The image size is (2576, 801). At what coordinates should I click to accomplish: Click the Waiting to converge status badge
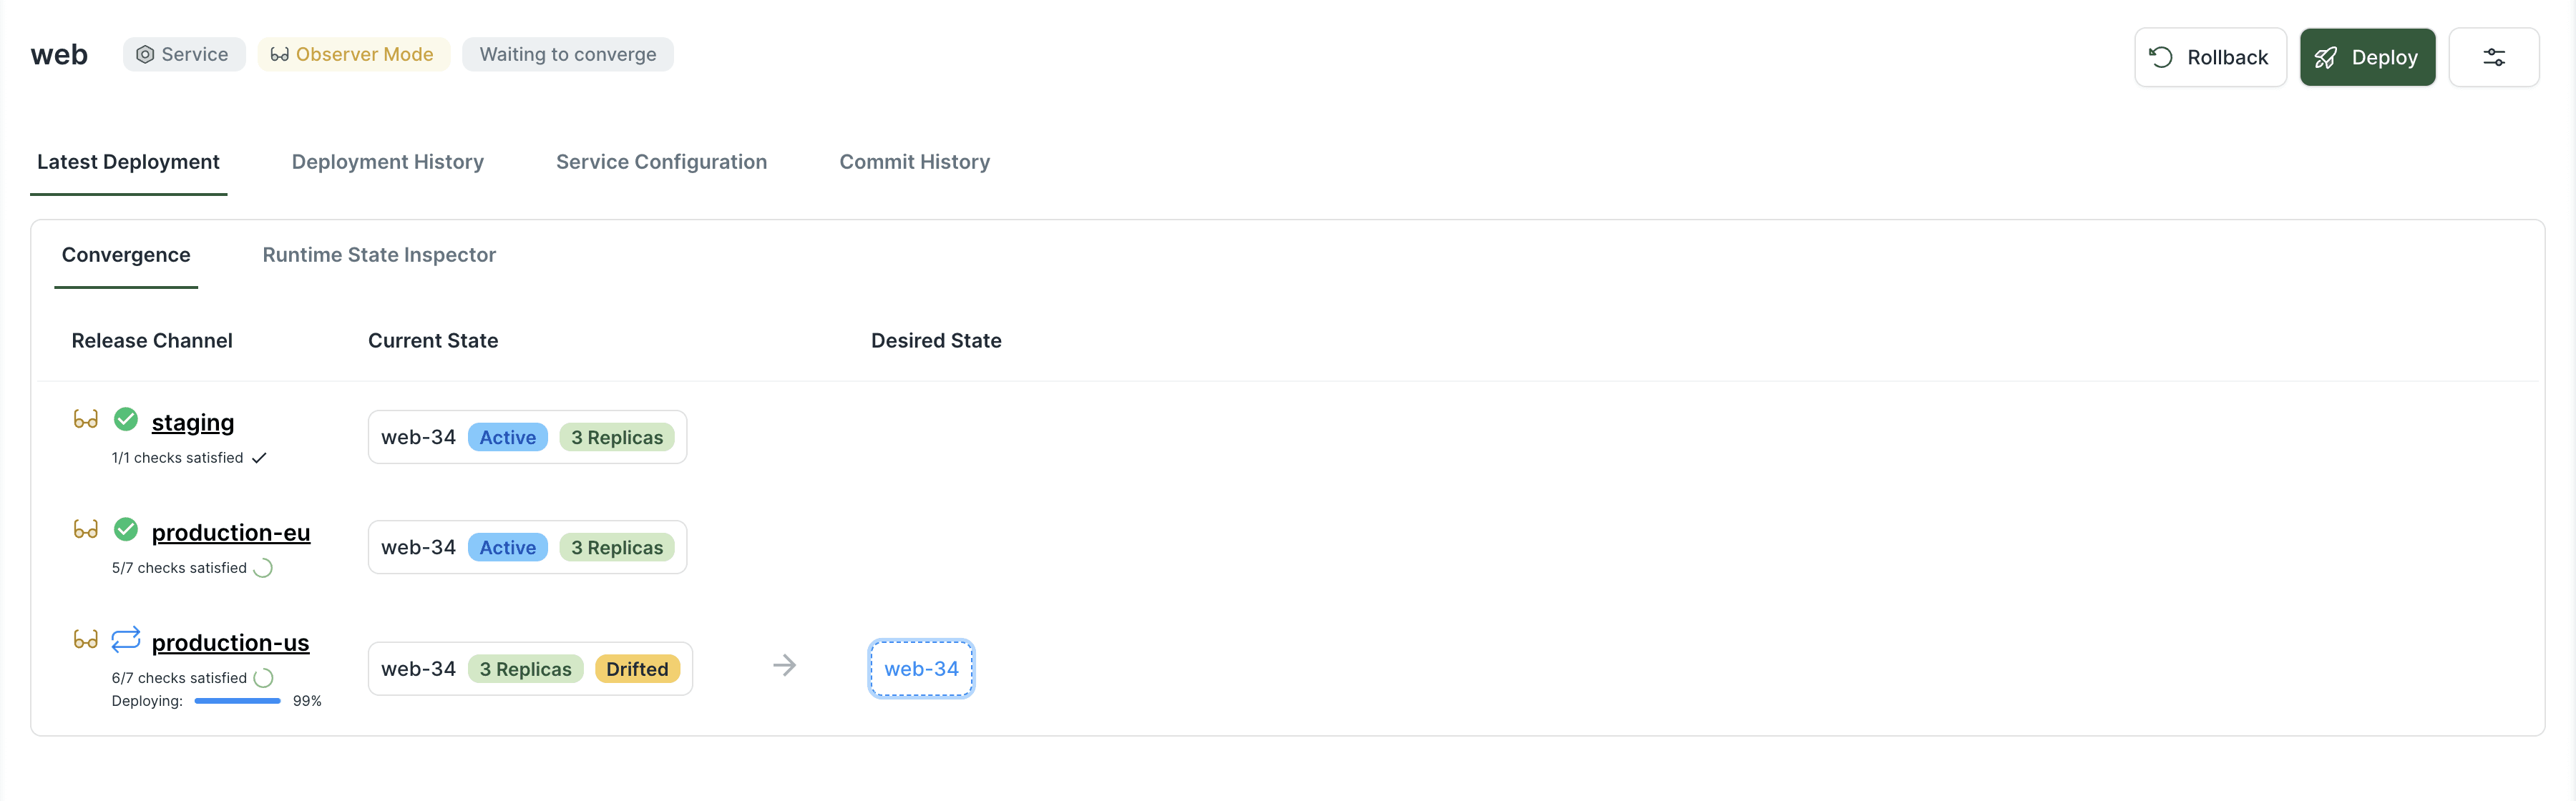pyautogui.click(x=568, y=54)
